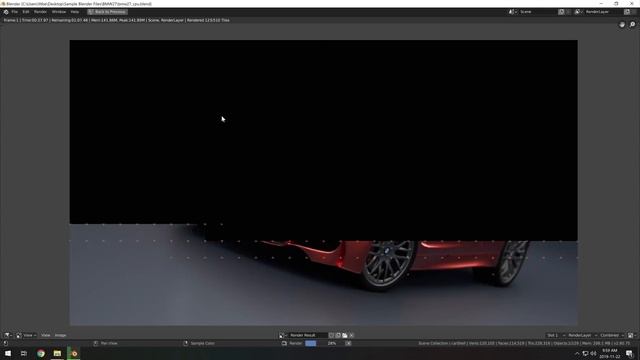640x360 pixels.
Task: Open the Edit menu
Action: pyautogui.click(x=26, y=12)
